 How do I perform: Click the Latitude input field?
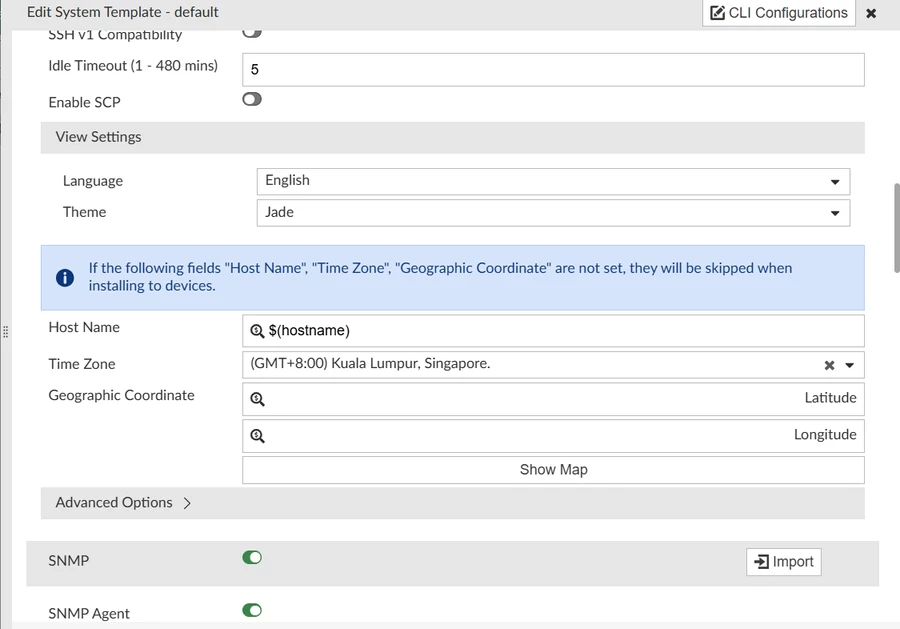[x=553, y=399]
